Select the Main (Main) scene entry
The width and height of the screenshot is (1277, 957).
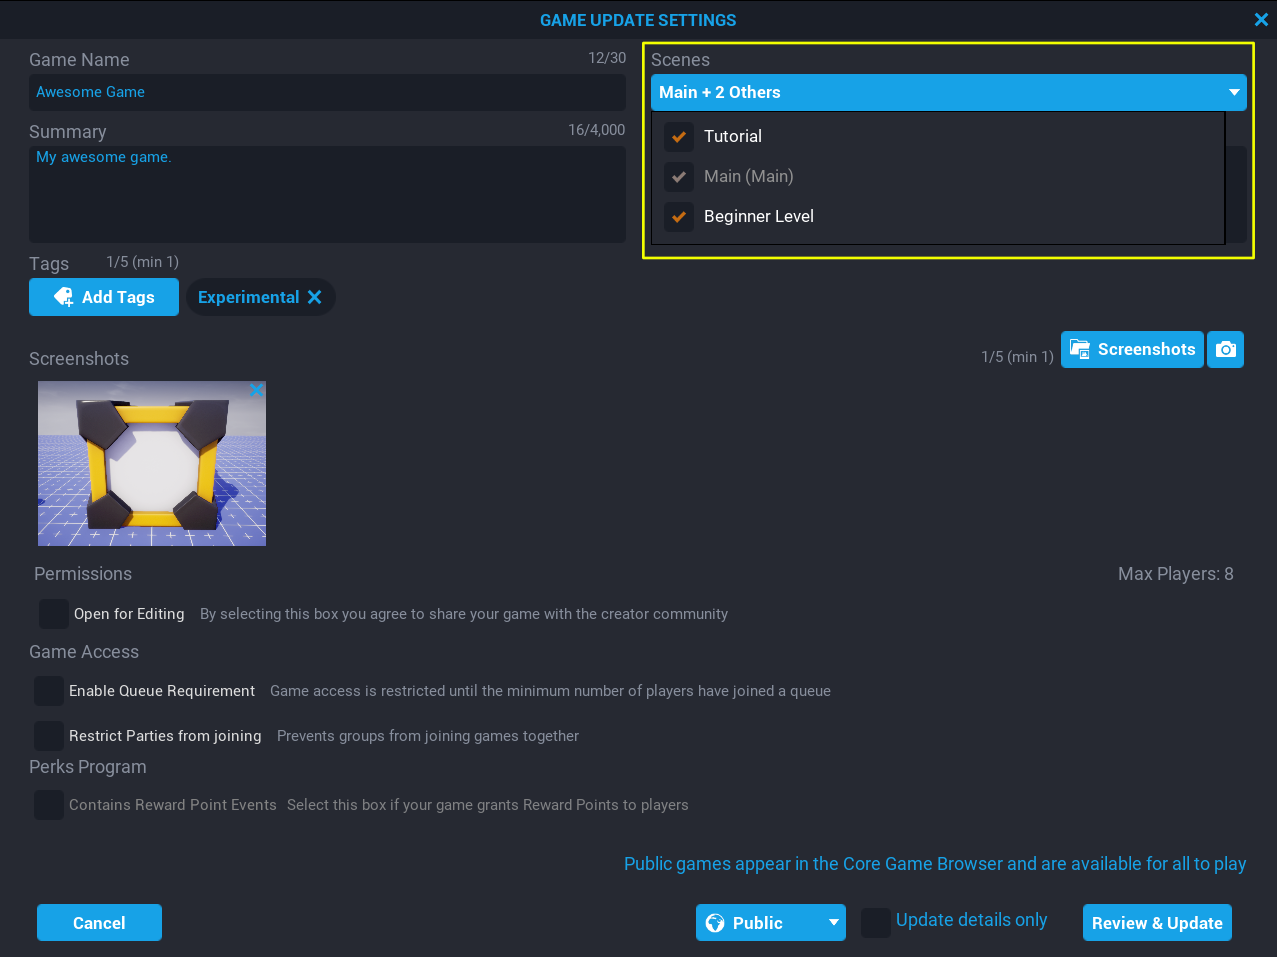[x=748, y=177]
